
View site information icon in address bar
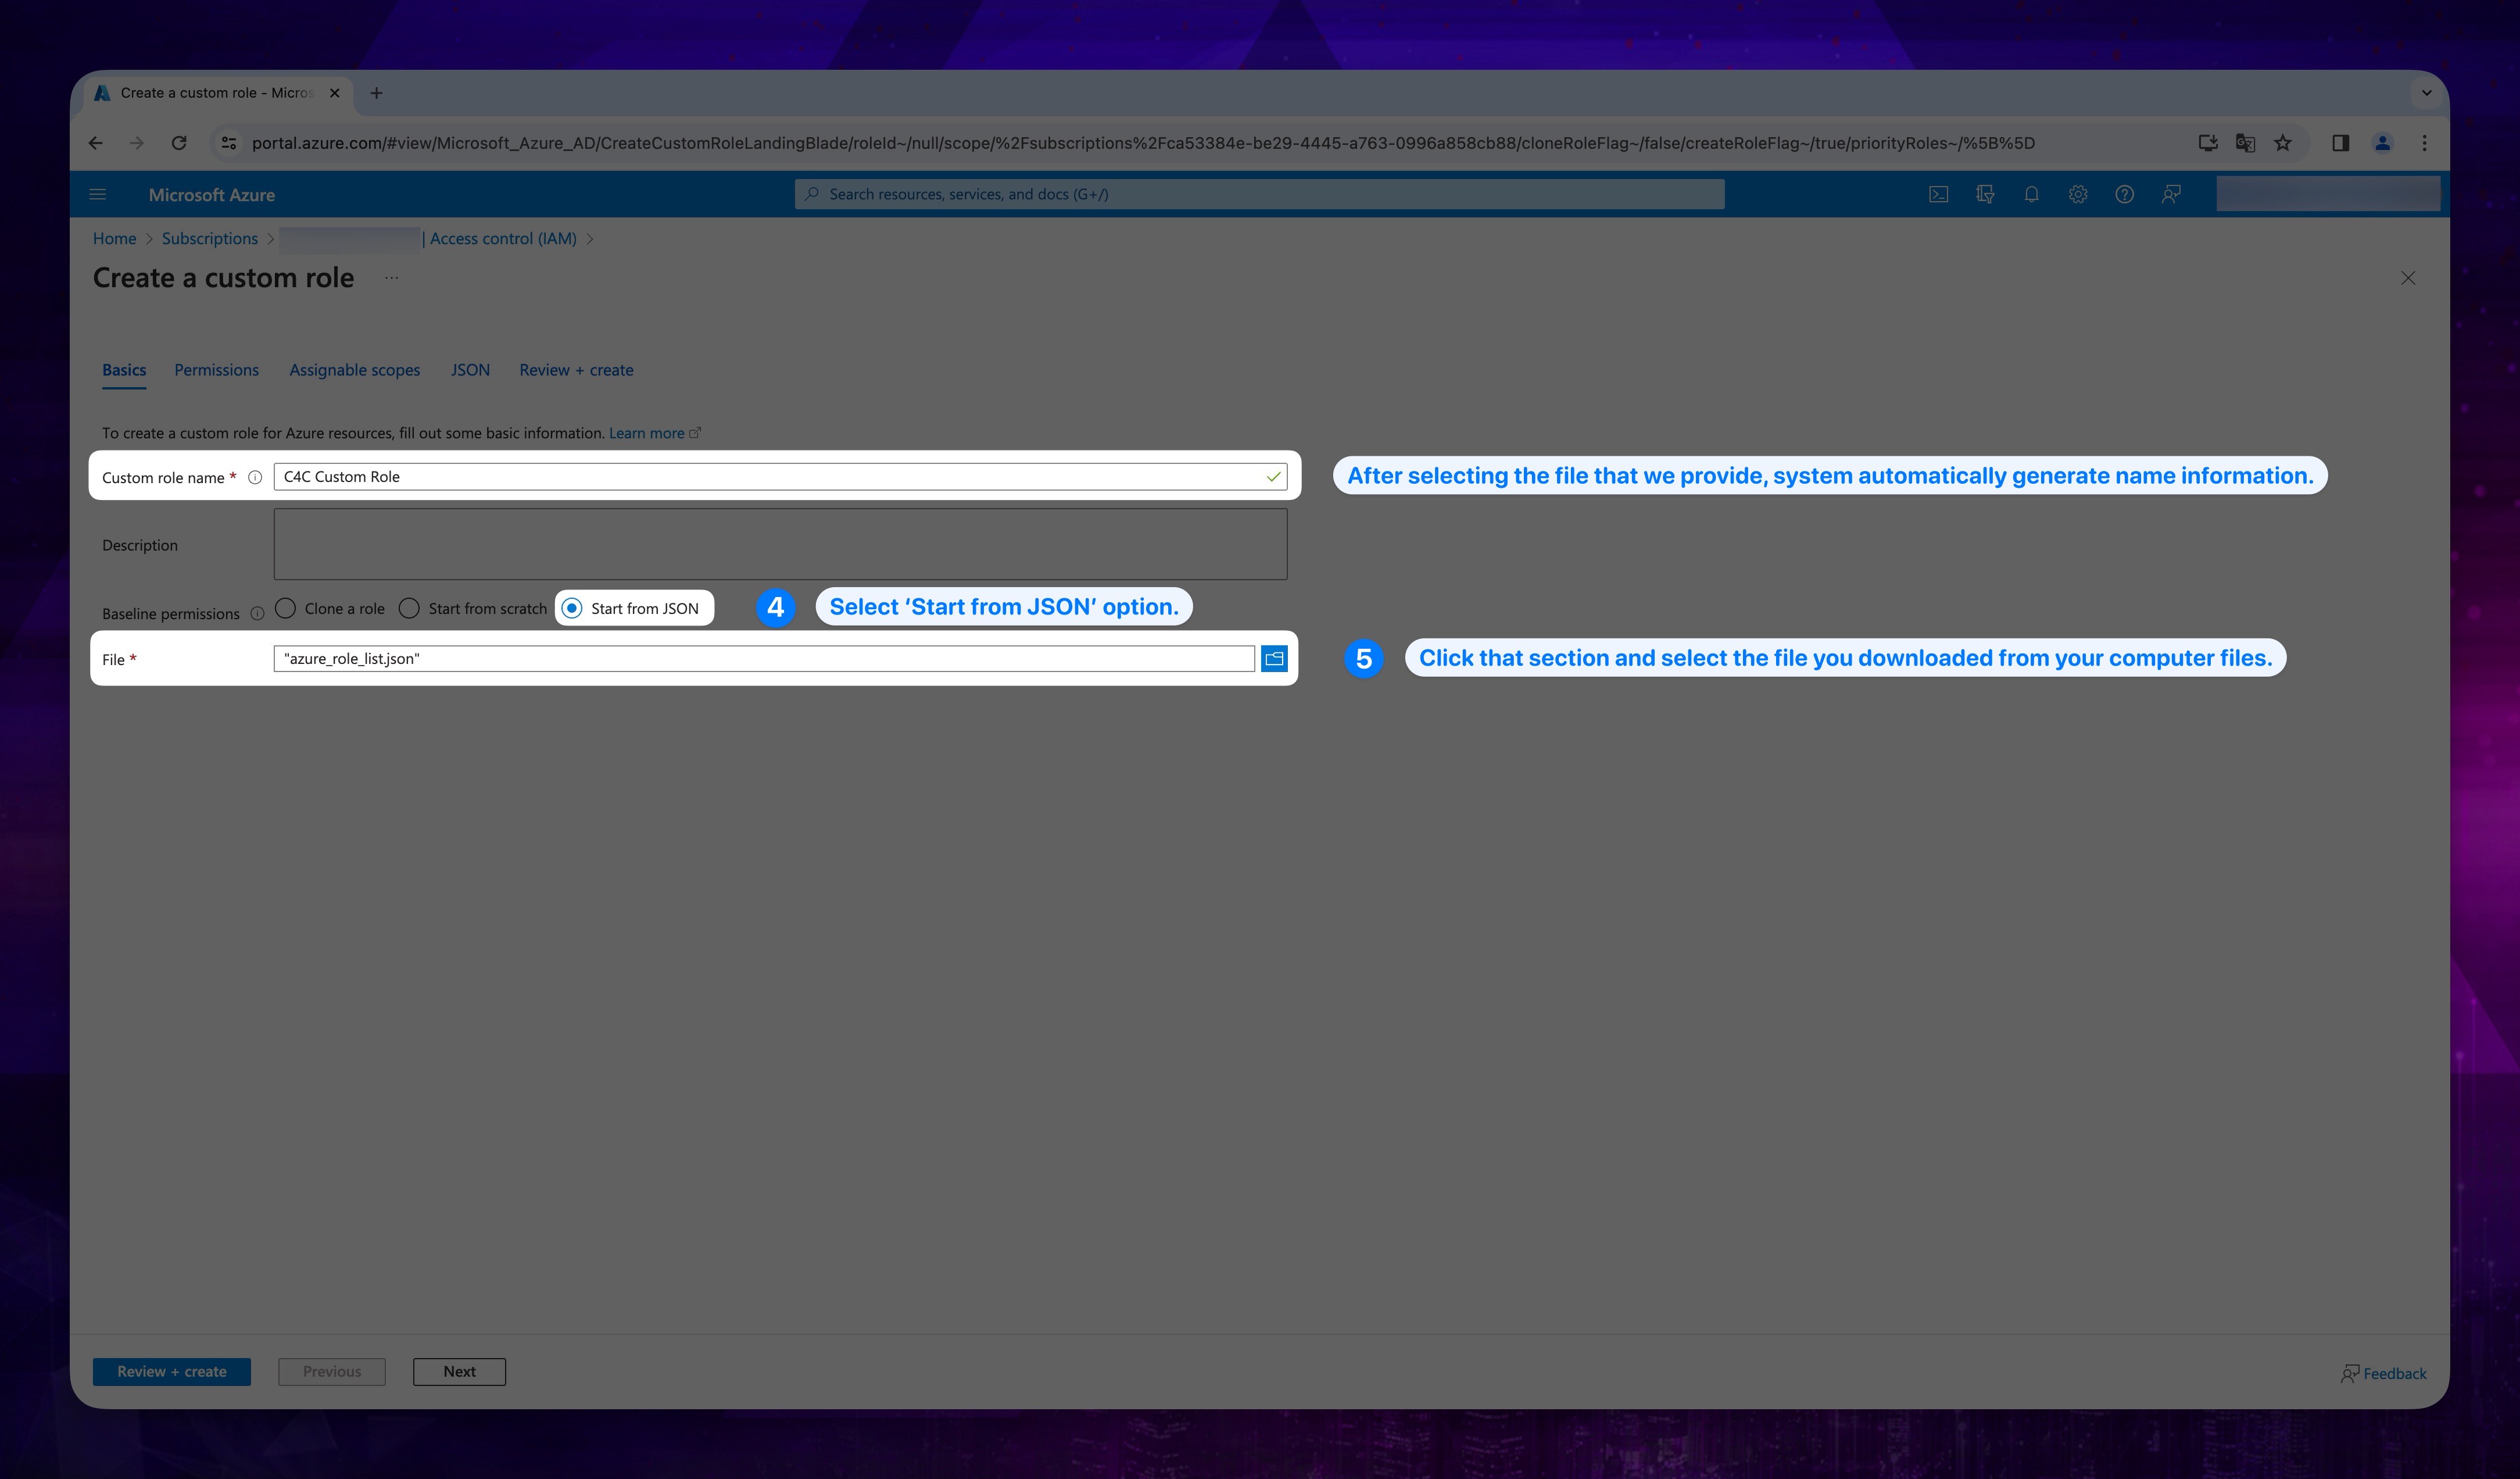pos(229,143)
